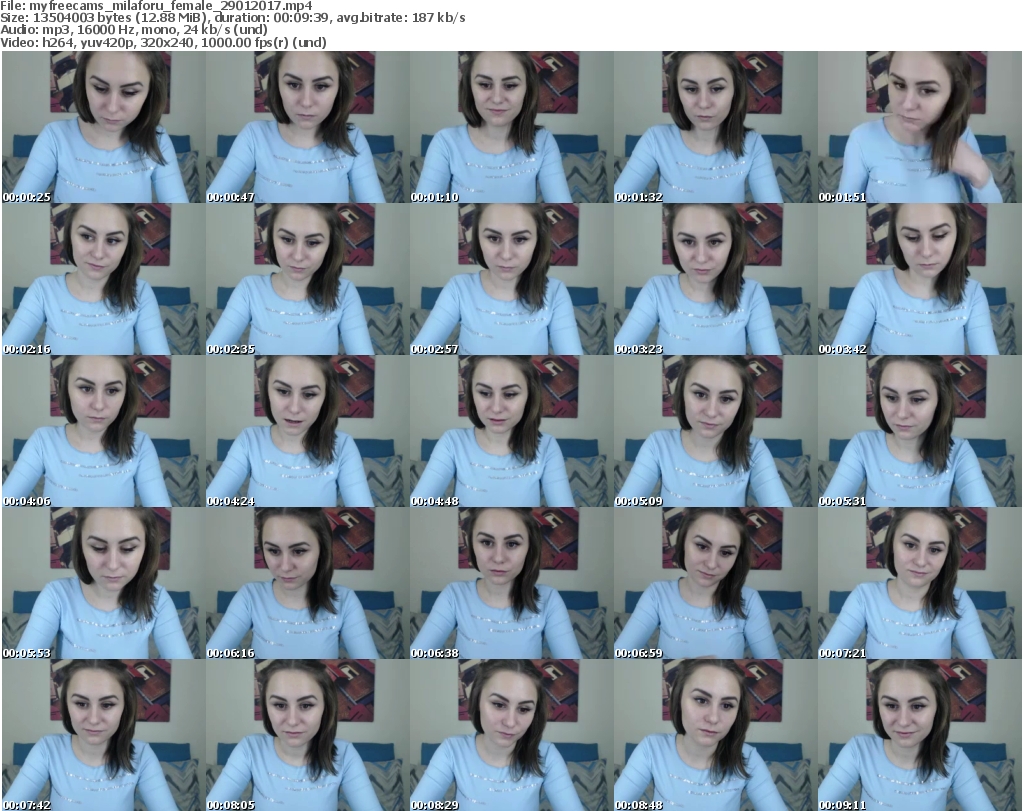Click the 00:08:05 preview frame

pos(308,735)
